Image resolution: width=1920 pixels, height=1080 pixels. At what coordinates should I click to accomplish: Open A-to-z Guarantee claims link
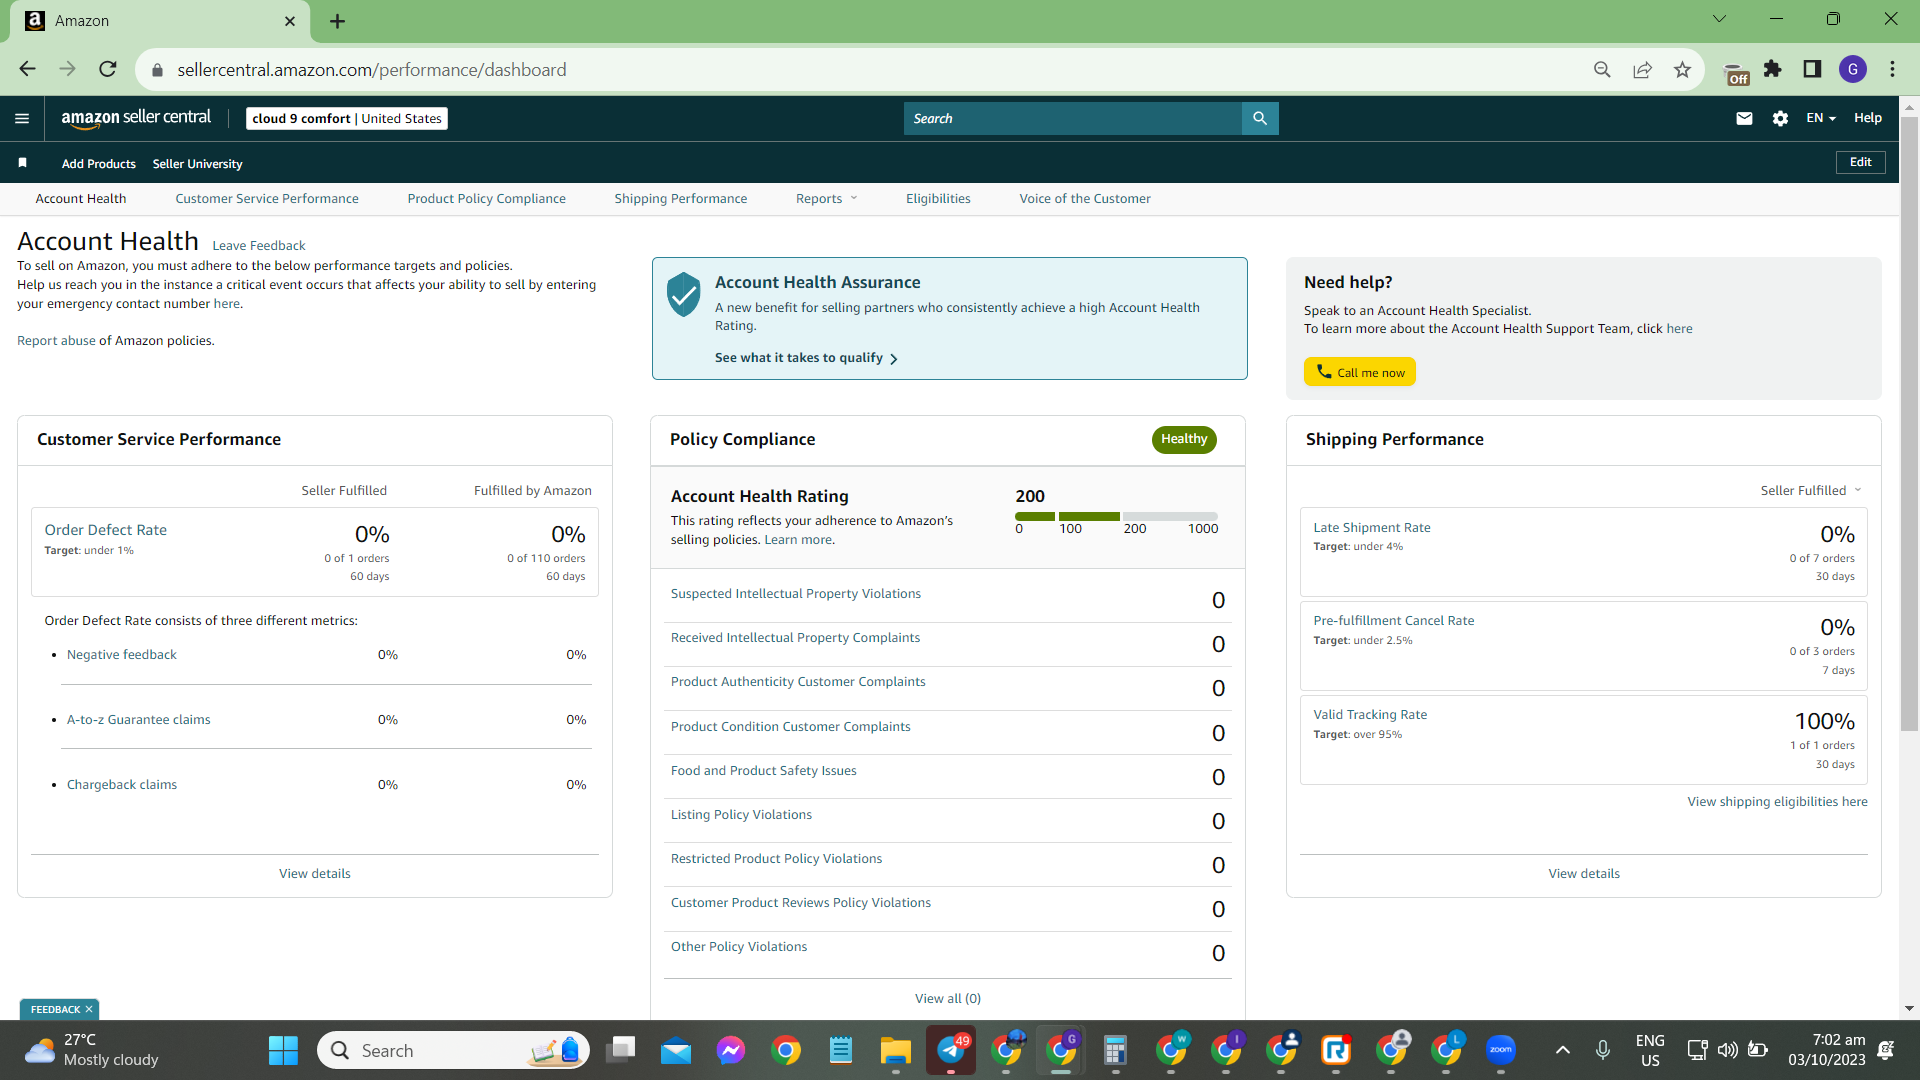(139, 720)
